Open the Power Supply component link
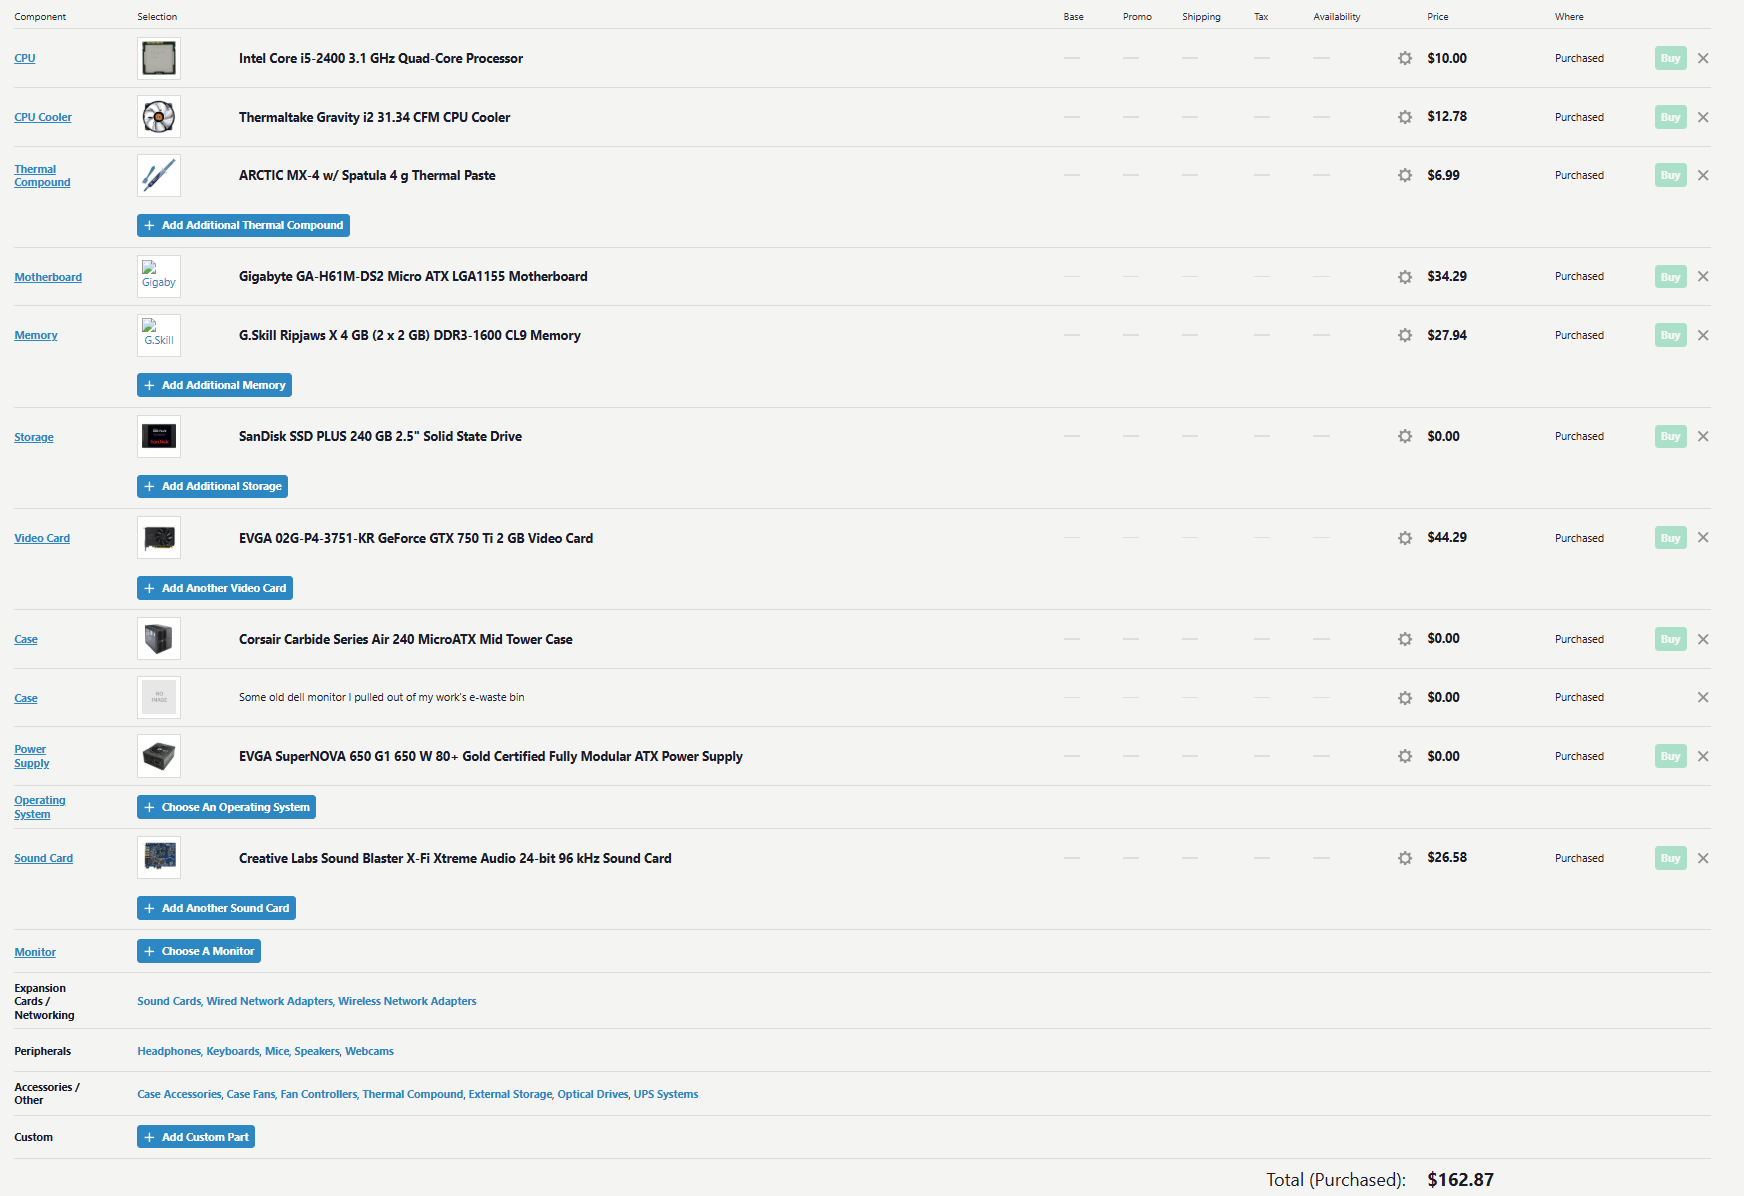 click(32, 756)
